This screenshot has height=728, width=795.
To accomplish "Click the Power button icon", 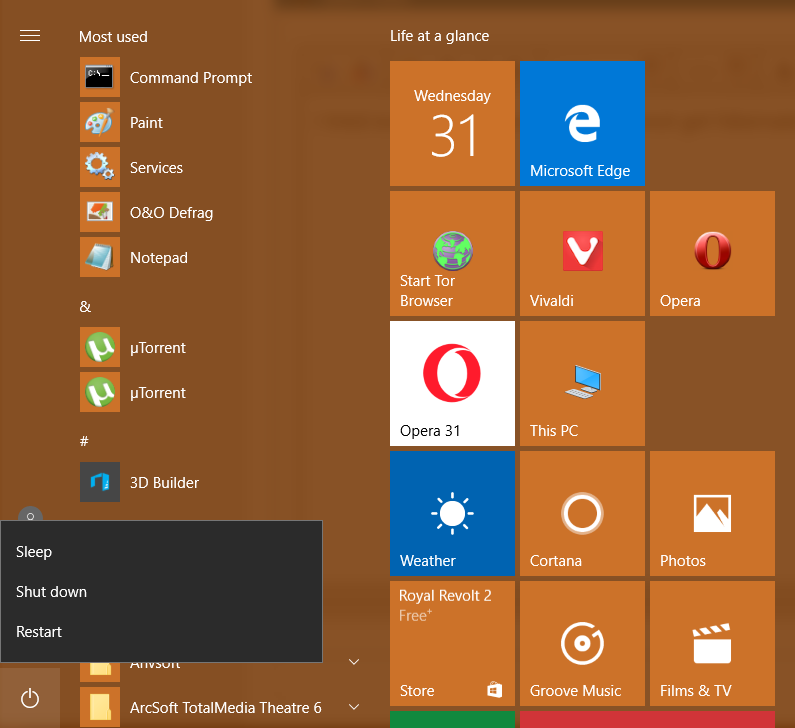I will [x=30, y=698].
